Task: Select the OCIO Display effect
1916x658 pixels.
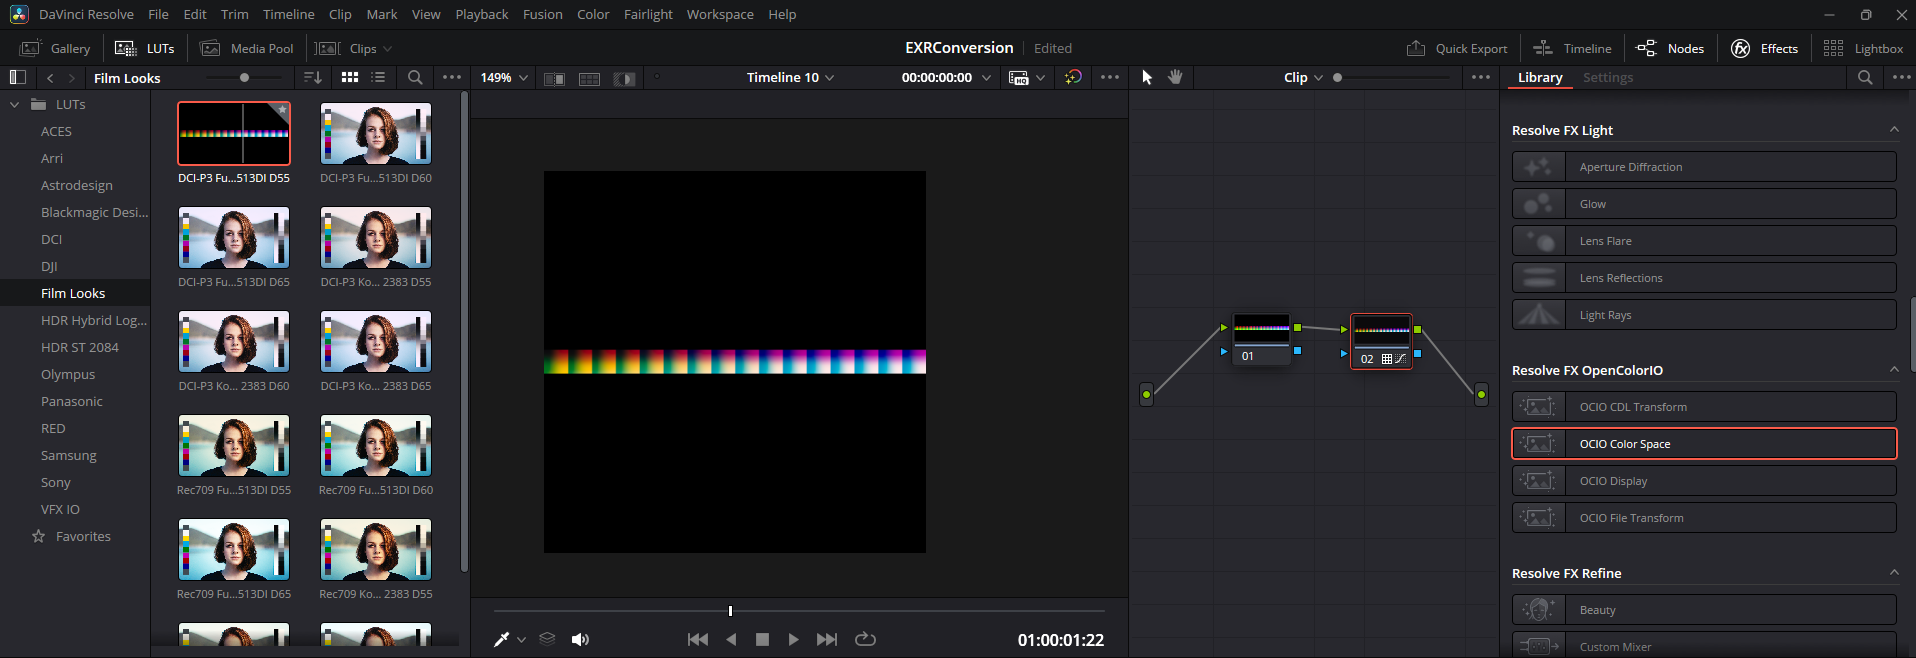Action: [x=1704, y=481]
